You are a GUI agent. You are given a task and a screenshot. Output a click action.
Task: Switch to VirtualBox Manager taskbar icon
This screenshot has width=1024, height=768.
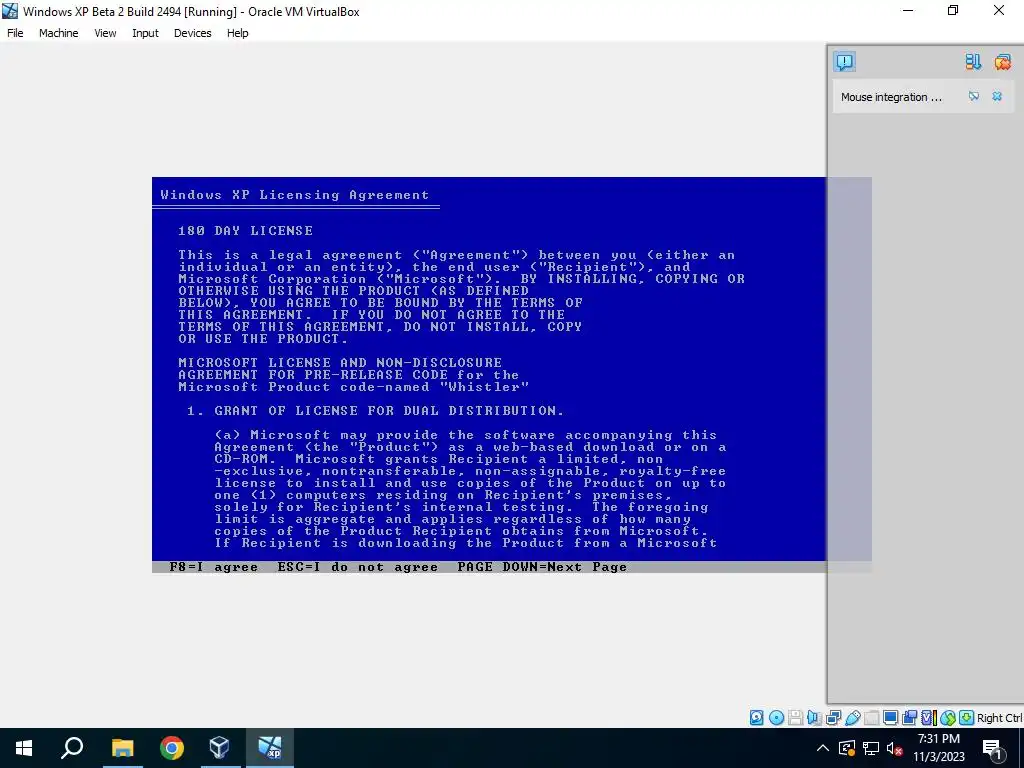tap(219, 748)
